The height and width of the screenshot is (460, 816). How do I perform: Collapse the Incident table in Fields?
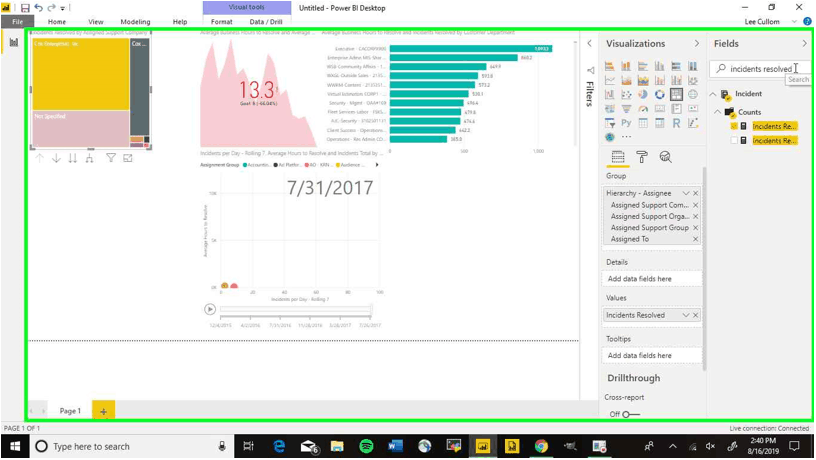713,94
